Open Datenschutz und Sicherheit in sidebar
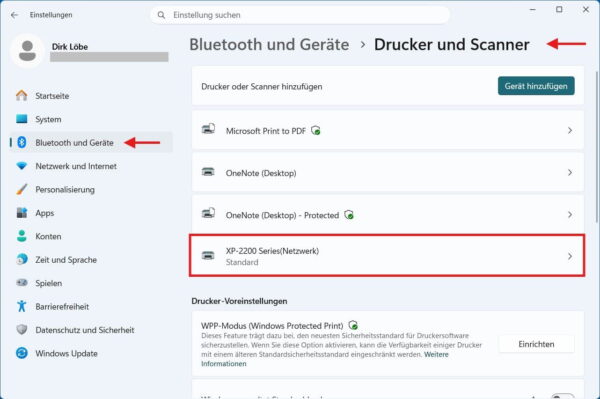The image size is (600, 399). click(x=91, y=330)
